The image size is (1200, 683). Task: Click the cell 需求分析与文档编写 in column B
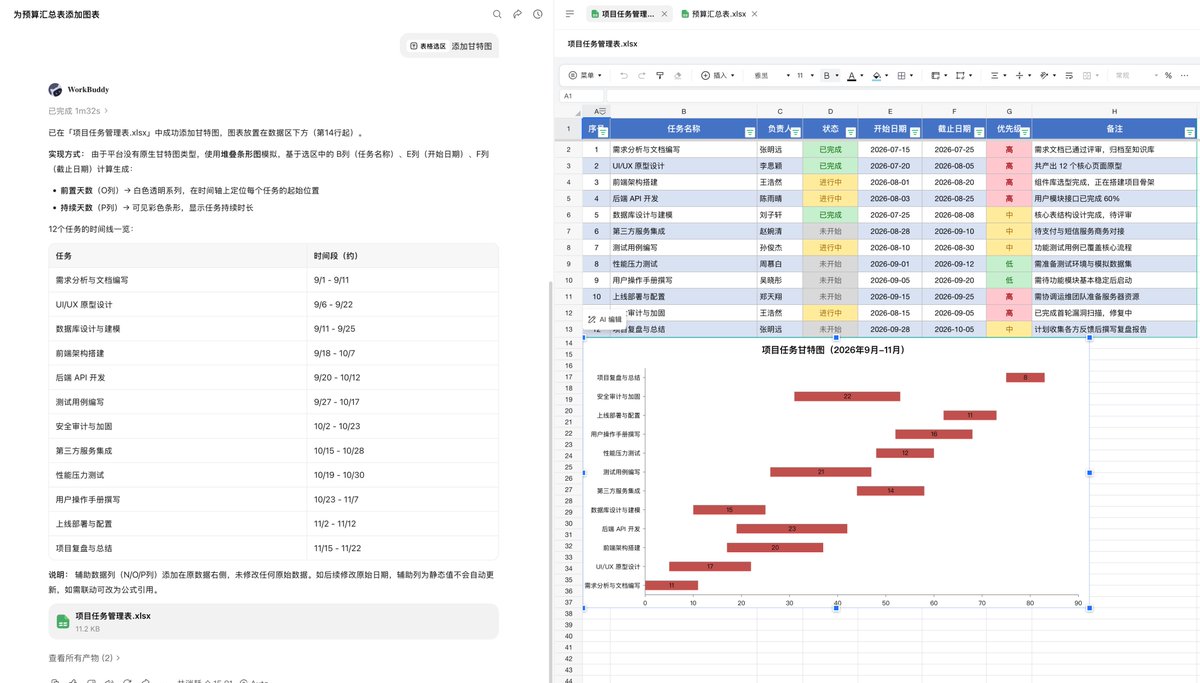pos(683,149)
